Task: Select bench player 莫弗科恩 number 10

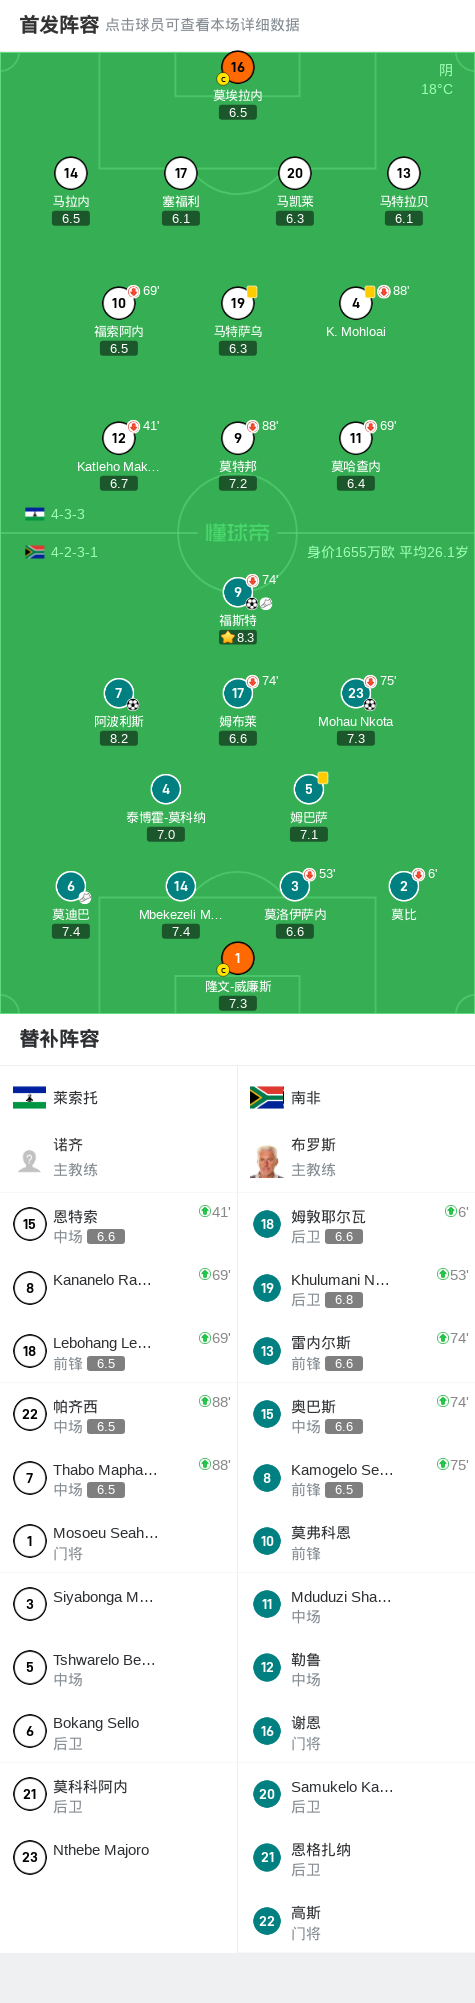Action: point(356,1541)
